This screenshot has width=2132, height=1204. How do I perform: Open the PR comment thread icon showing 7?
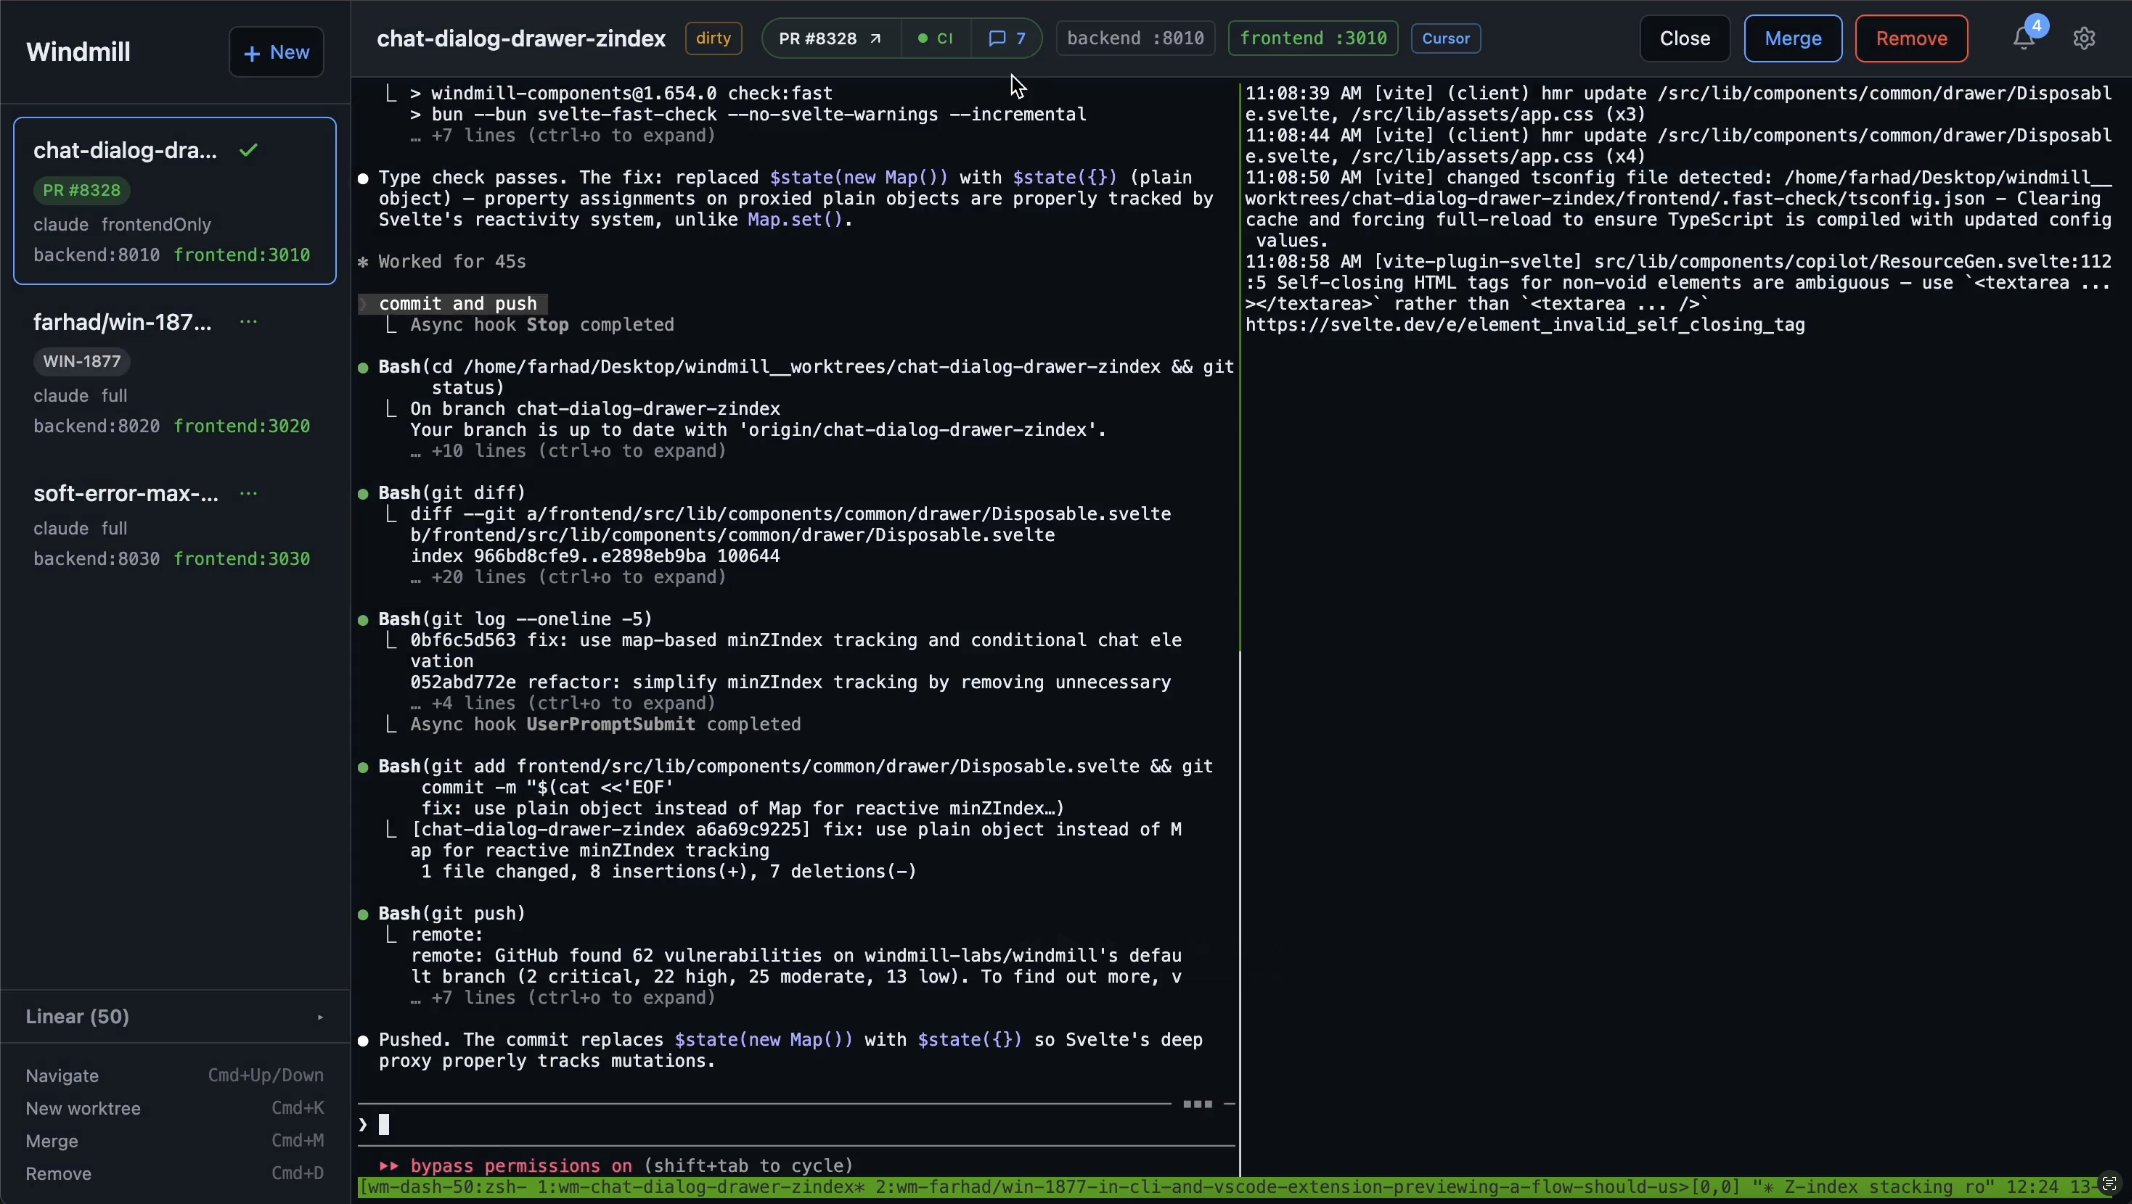pos(1005,38)
